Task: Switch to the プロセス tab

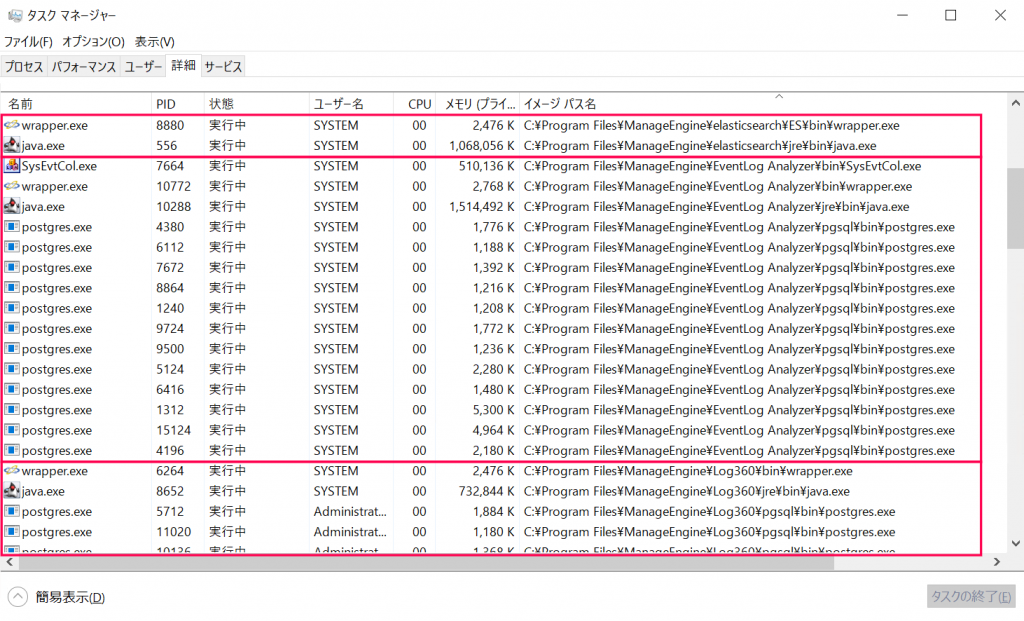Action: click(x=24, y=67)
